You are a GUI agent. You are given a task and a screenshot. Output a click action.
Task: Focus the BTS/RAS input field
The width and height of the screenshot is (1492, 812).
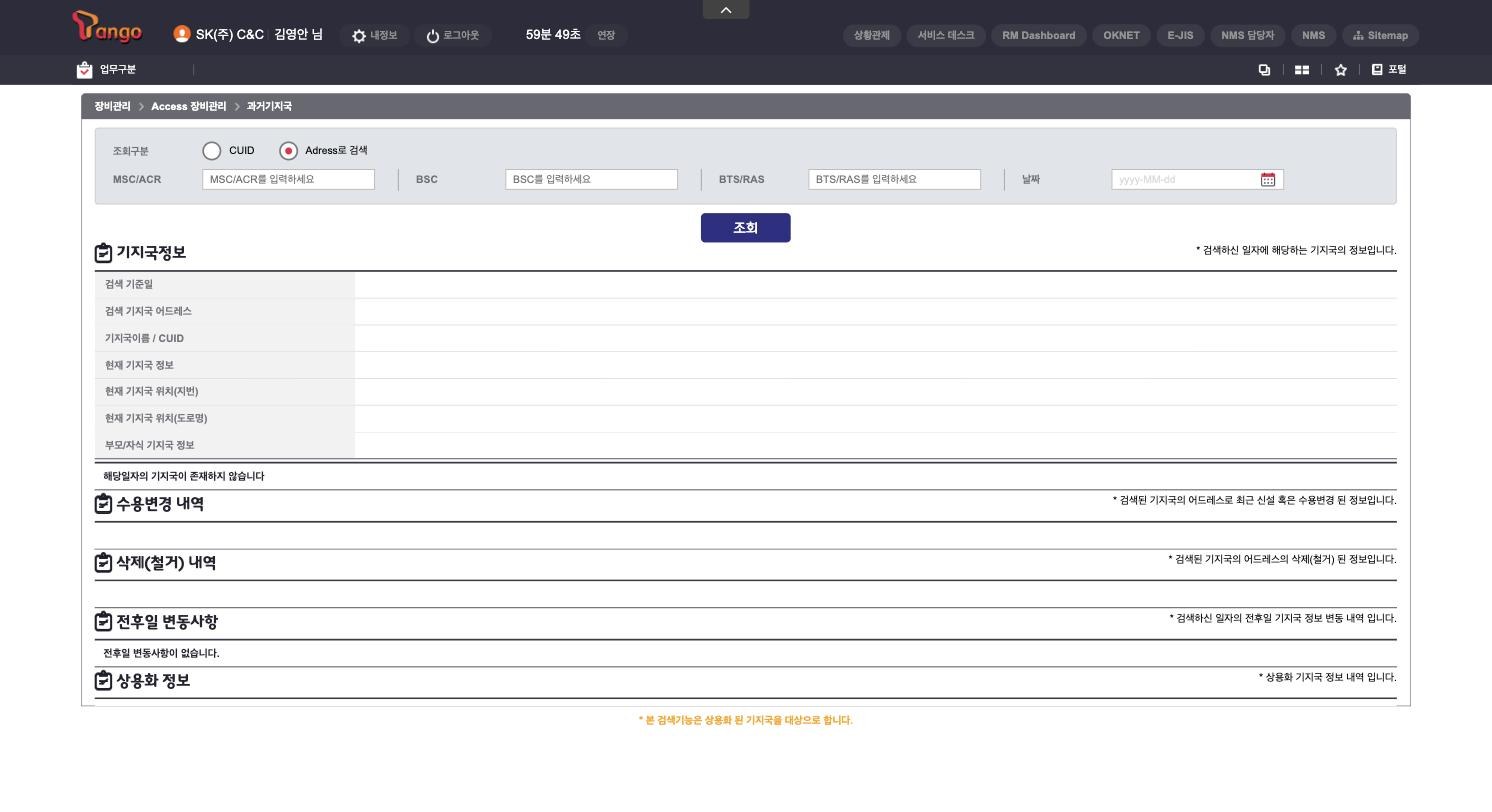[894, 180]
